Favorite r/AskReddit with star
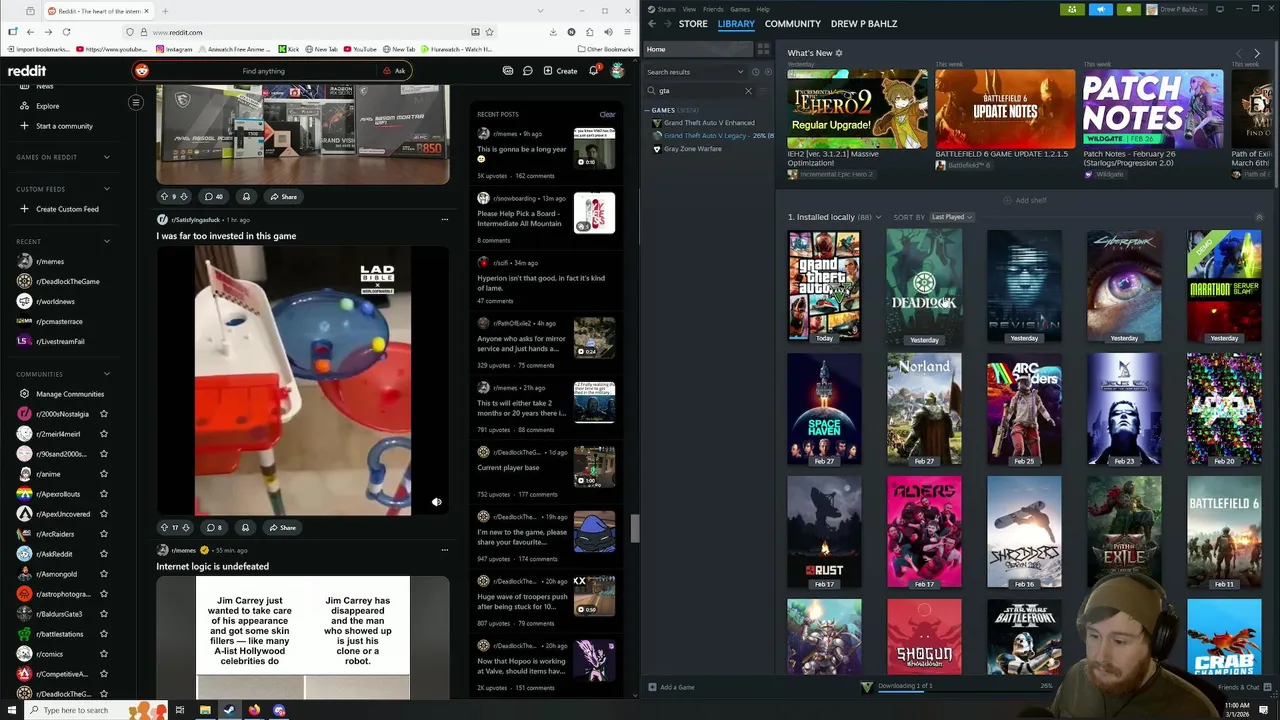This screenshot has width=1280, height=720. click(x=103, y=554)
